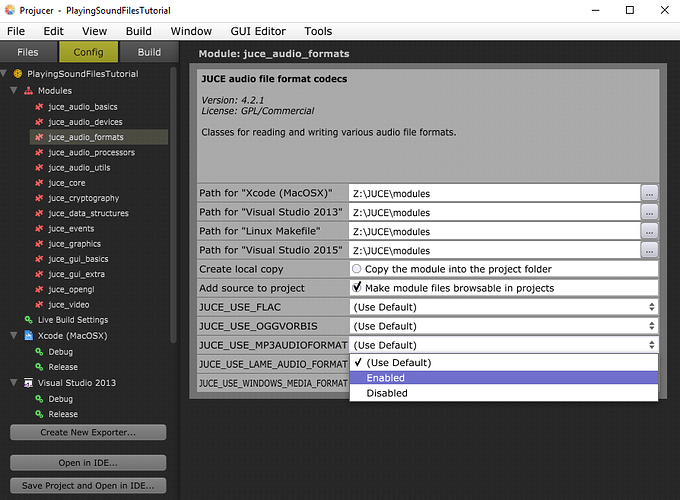Image resolution: width=680 pixels, height=500 pixels.
Task: Click the juce_gui_extra module icon
Action: point(39,274)
